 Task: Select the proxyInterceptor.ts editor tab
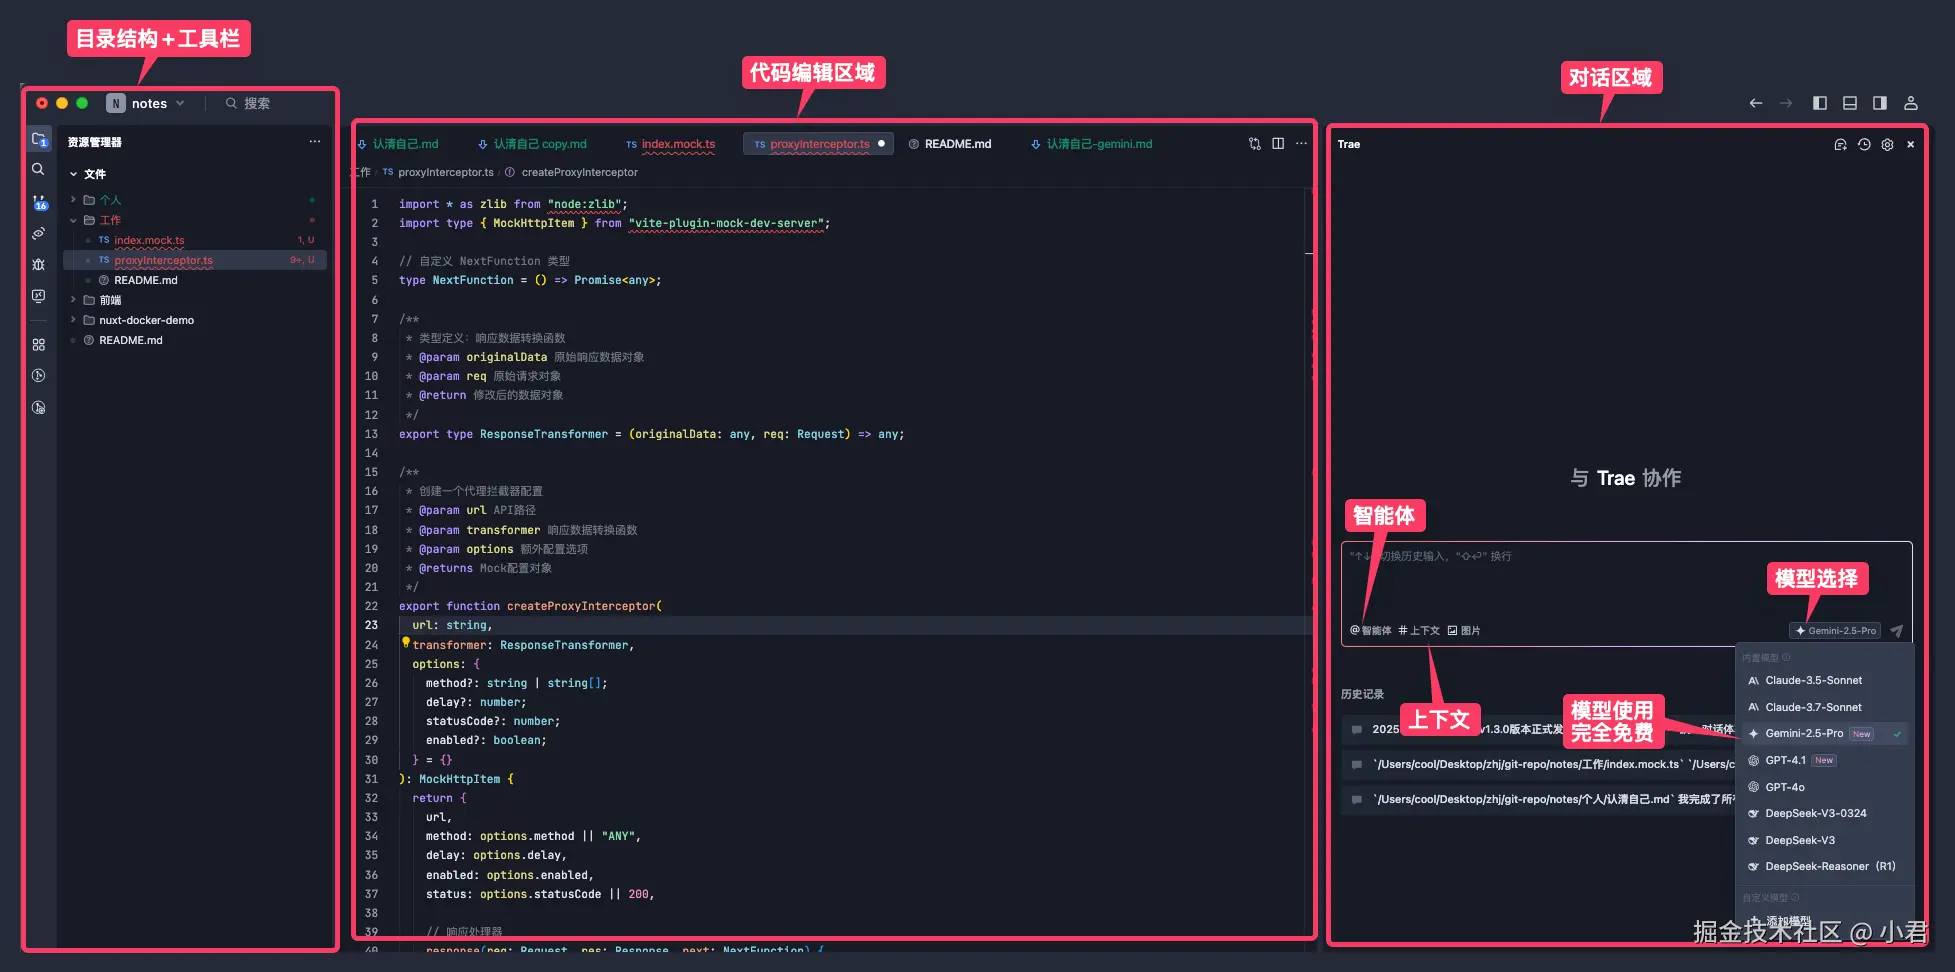(x=818, y=144)
